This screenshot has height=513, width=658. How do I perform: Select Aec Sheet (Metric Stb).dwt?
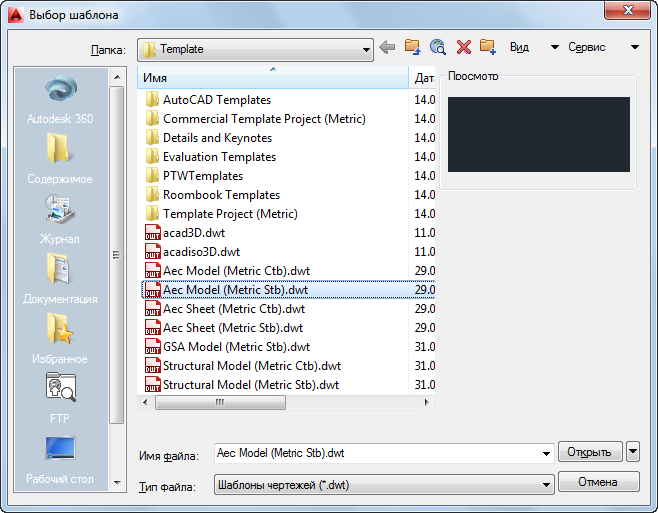point(233,328)
